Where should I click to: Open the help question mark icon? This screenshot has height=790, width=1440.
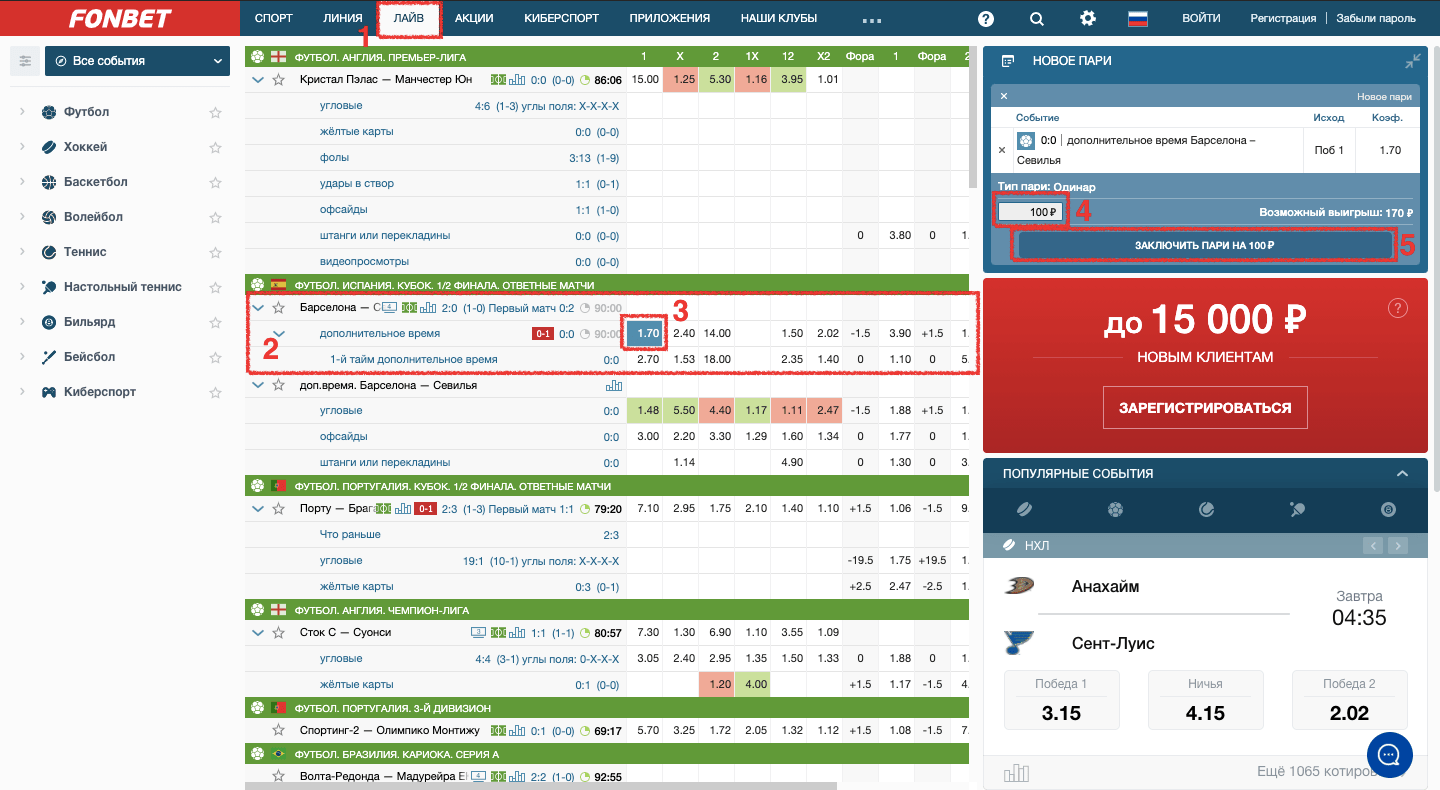click(986, 18)
